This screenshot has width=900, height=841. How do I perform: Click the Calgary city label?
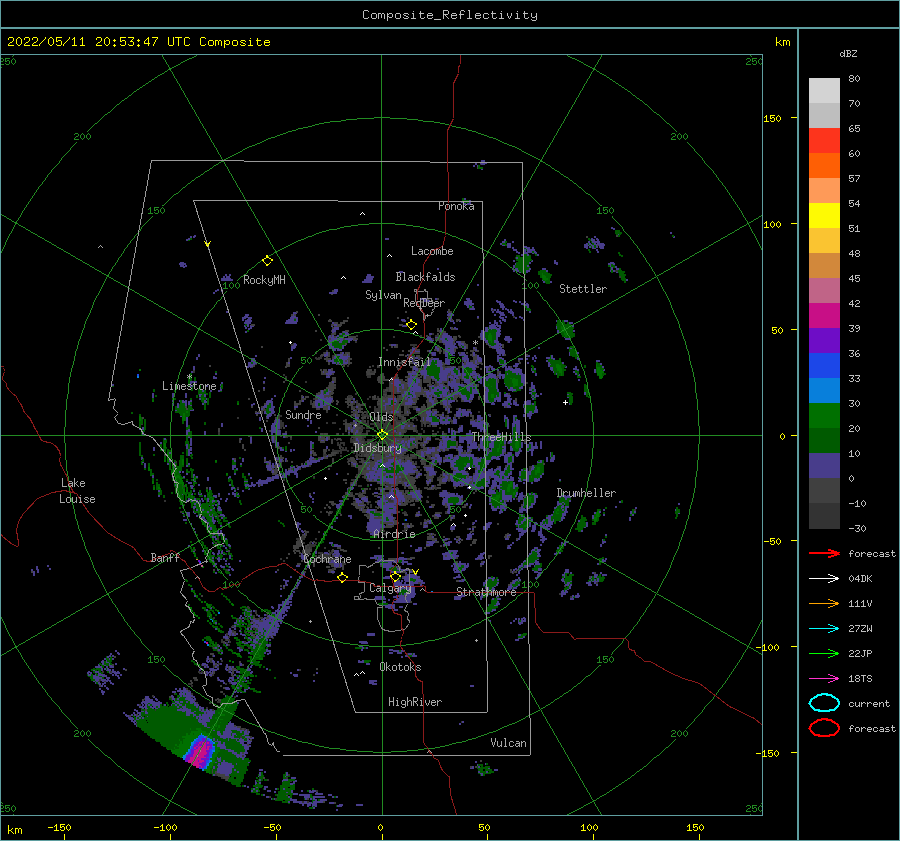coord(390,588)
